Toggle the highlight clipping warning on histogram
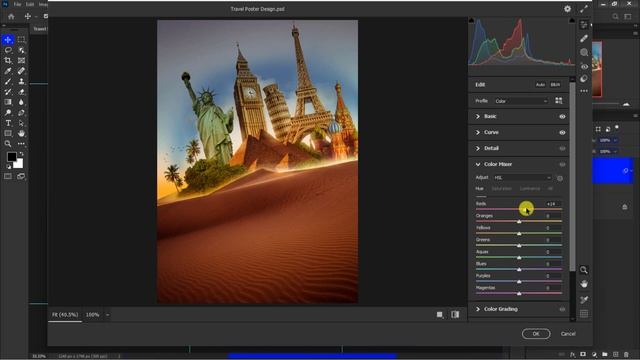This screenshot has height=360, width=640. pyautogui.click(x=571, y=20)
